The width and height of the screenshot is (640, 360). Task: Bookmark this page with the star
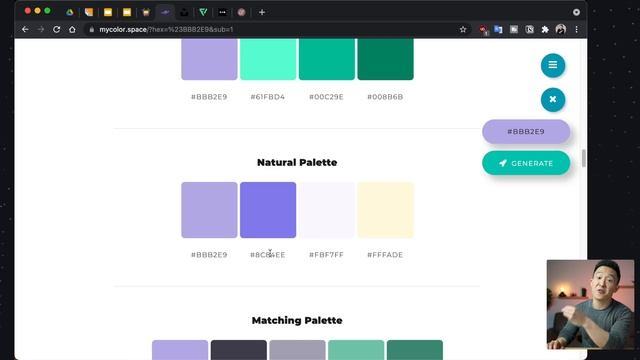click(x=463, y=29)
